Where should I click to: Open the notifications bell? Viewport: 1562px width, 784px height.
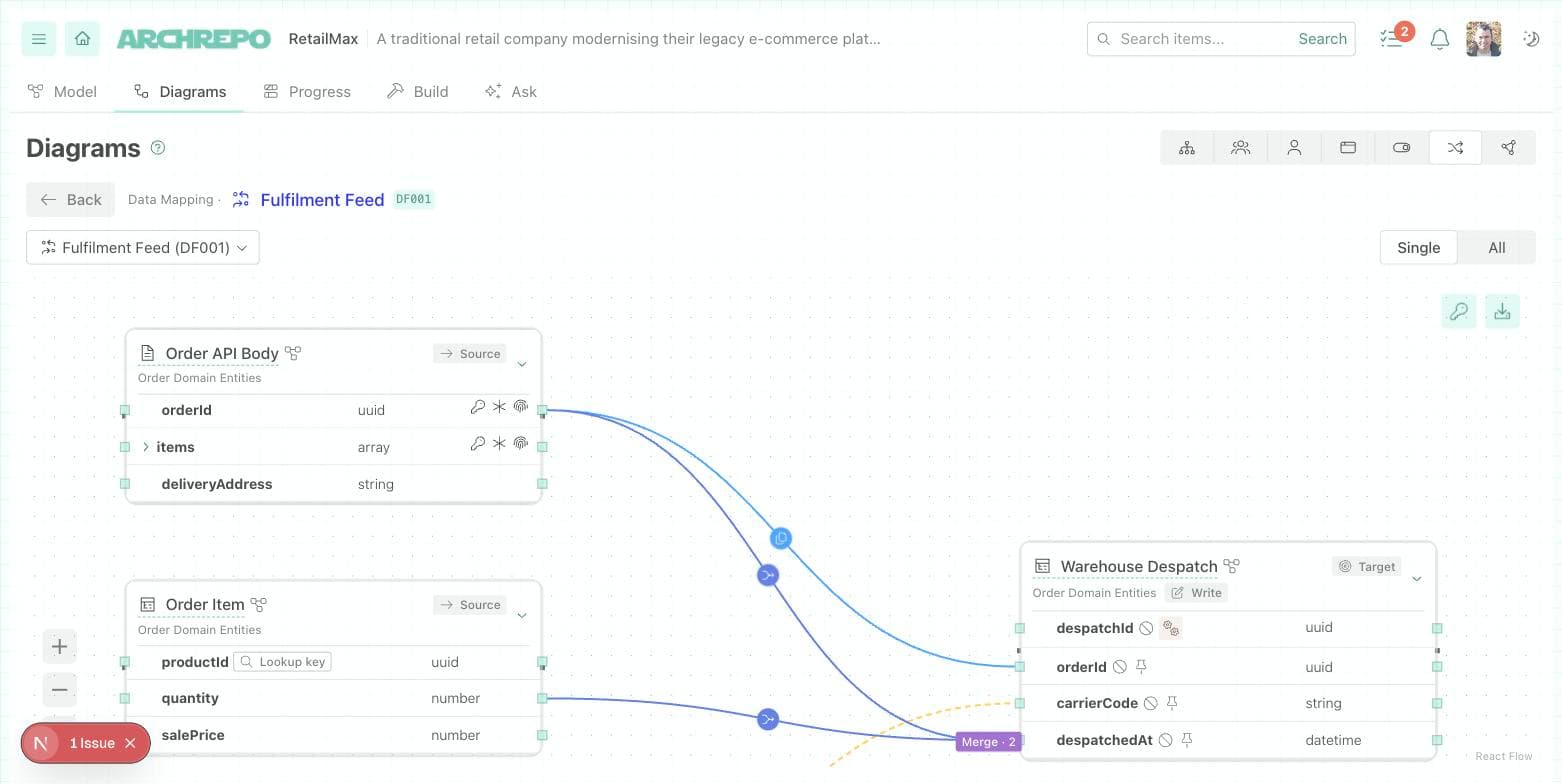(1439, 39)
